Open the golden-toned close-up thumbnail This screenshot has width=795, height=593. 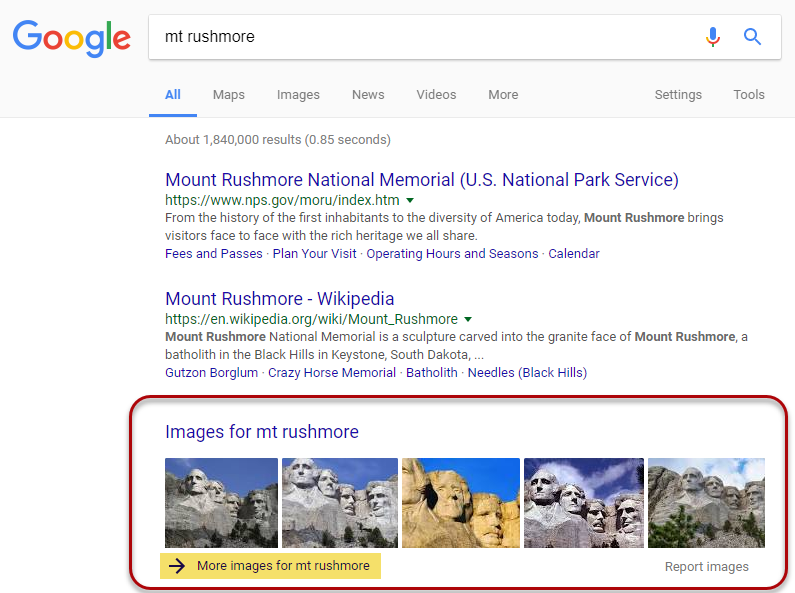[x=461, y=503]
